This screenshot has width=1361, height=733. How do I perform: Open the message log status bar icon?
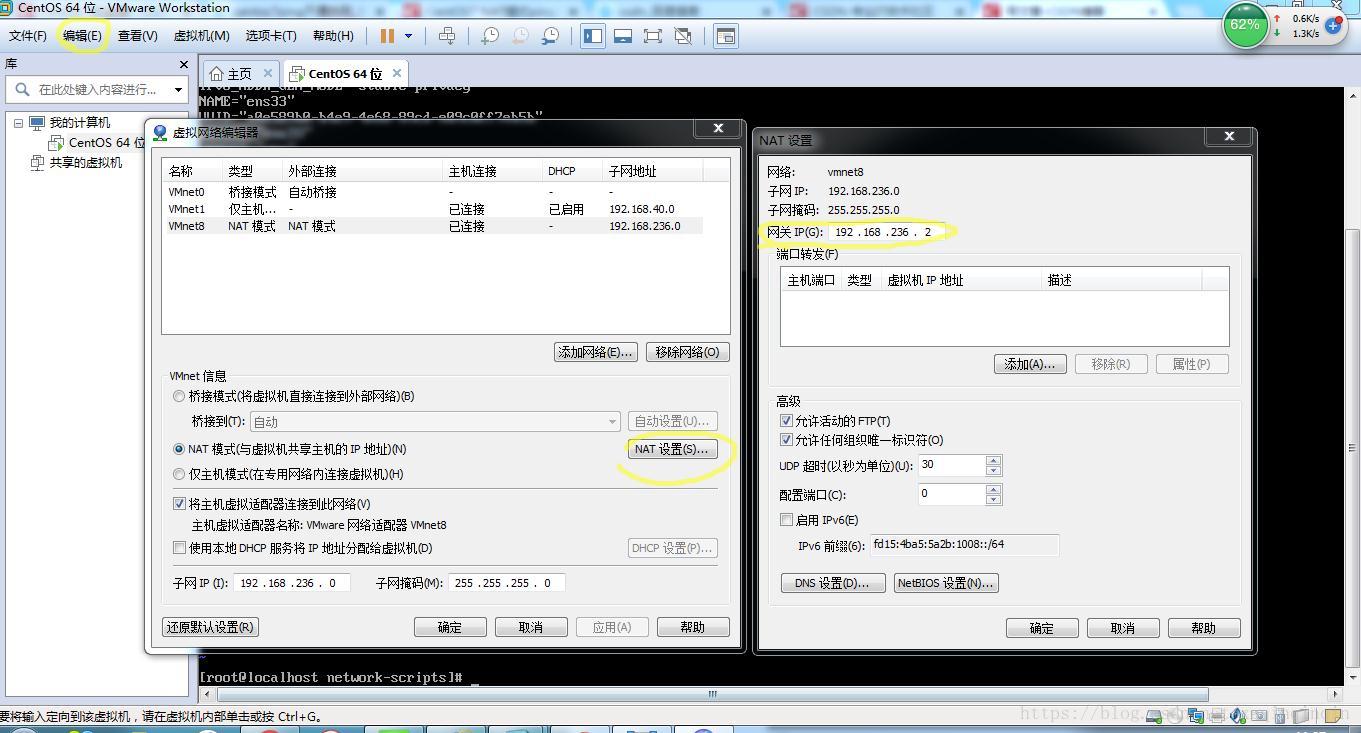pyautogui.click(x=1331, y=715)
